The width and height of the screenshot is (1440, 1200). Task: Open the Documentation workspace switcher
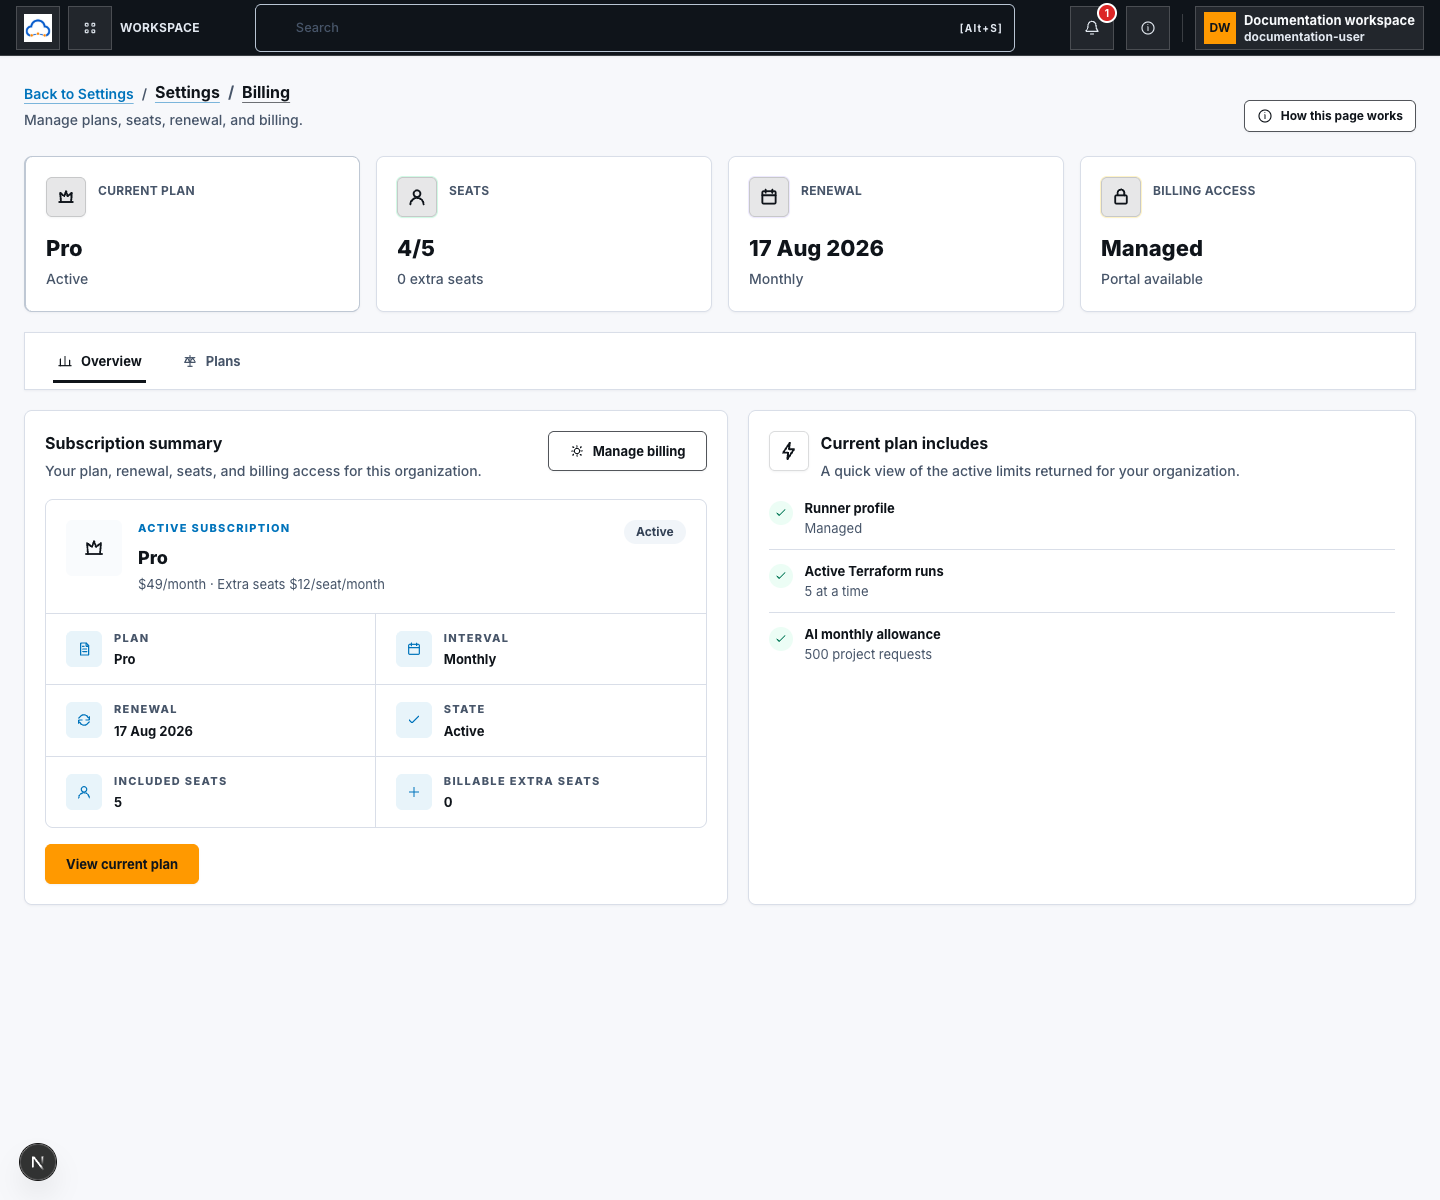pos(1309,28)
